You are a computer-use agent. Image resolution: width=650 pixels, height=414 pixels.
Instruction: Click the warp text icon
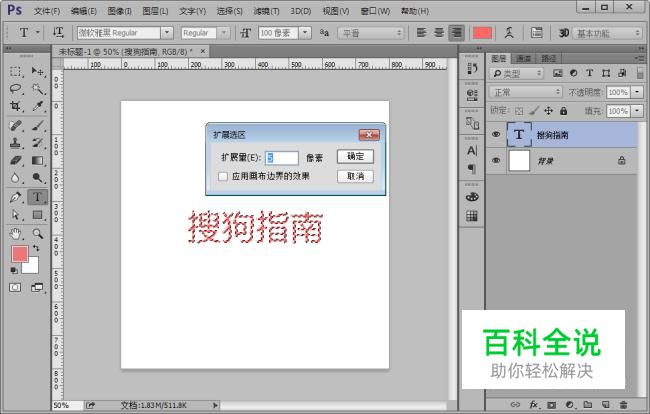point(509,32)
